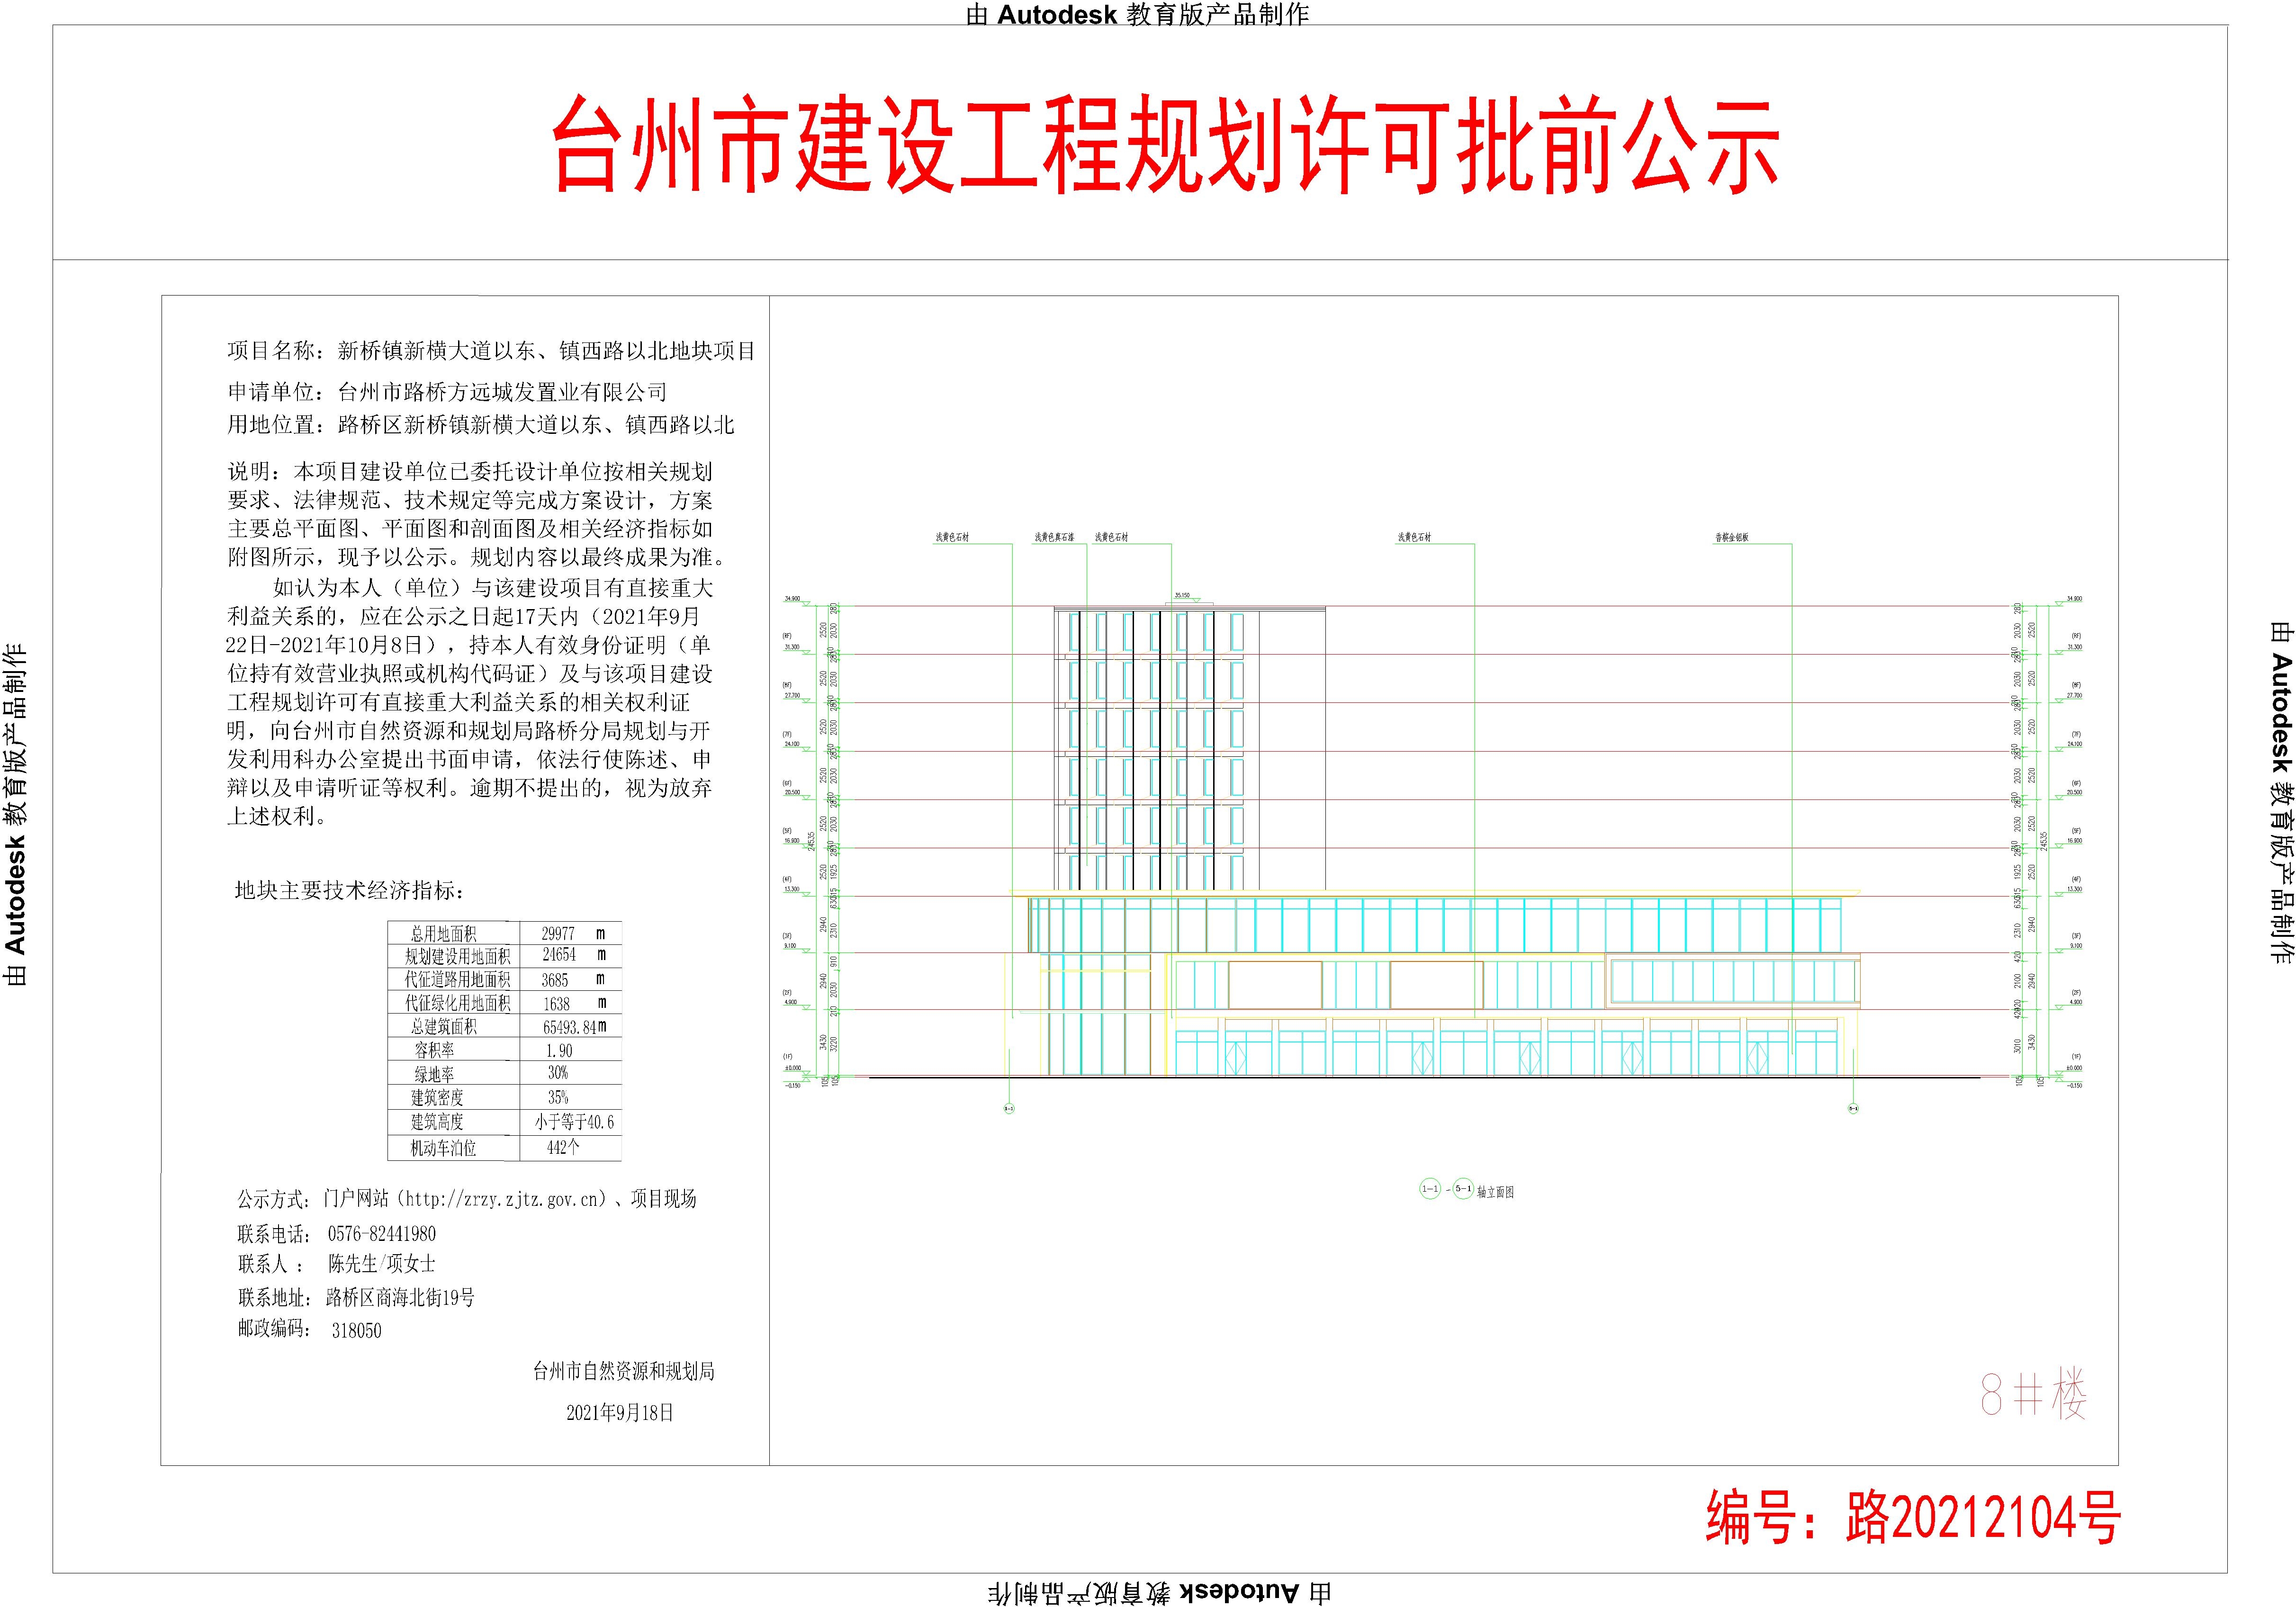Click the 香槟金铝板 material label

1732,537
